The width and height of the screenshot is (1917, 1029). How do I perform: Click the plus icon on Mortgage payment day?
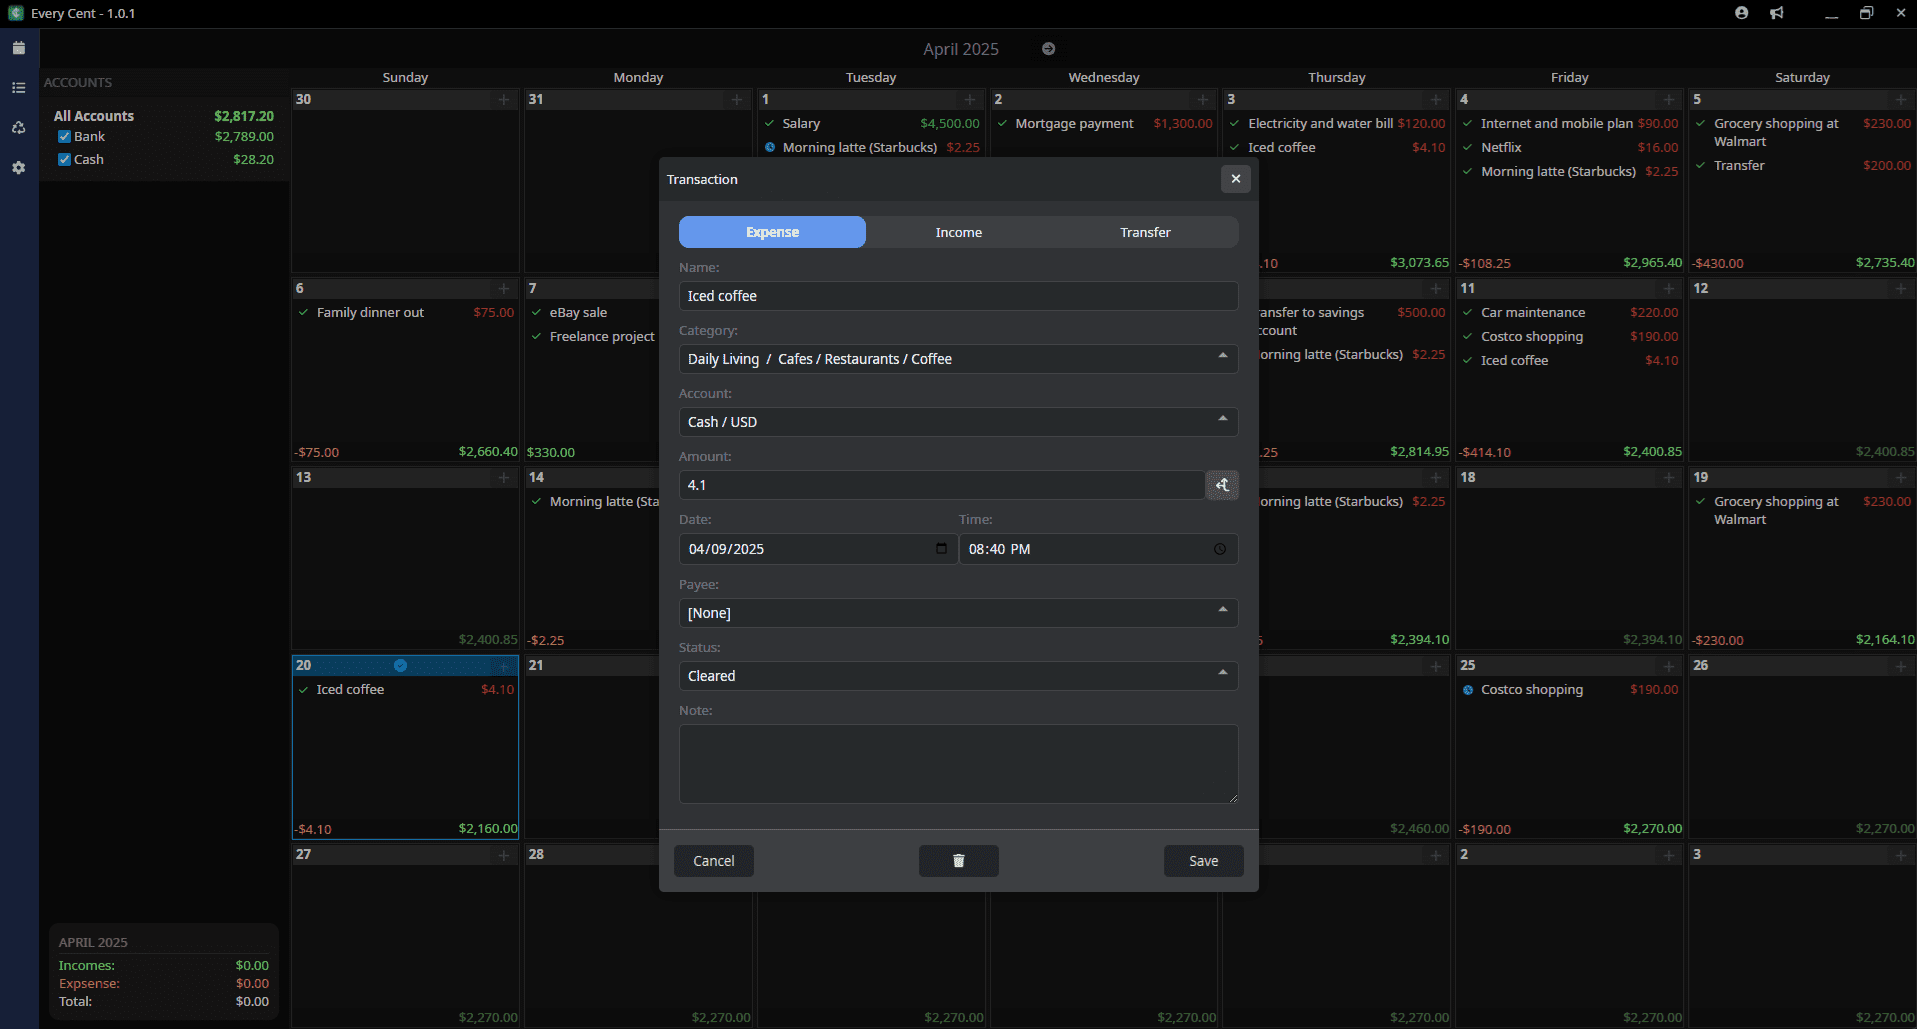(1203, 100)
